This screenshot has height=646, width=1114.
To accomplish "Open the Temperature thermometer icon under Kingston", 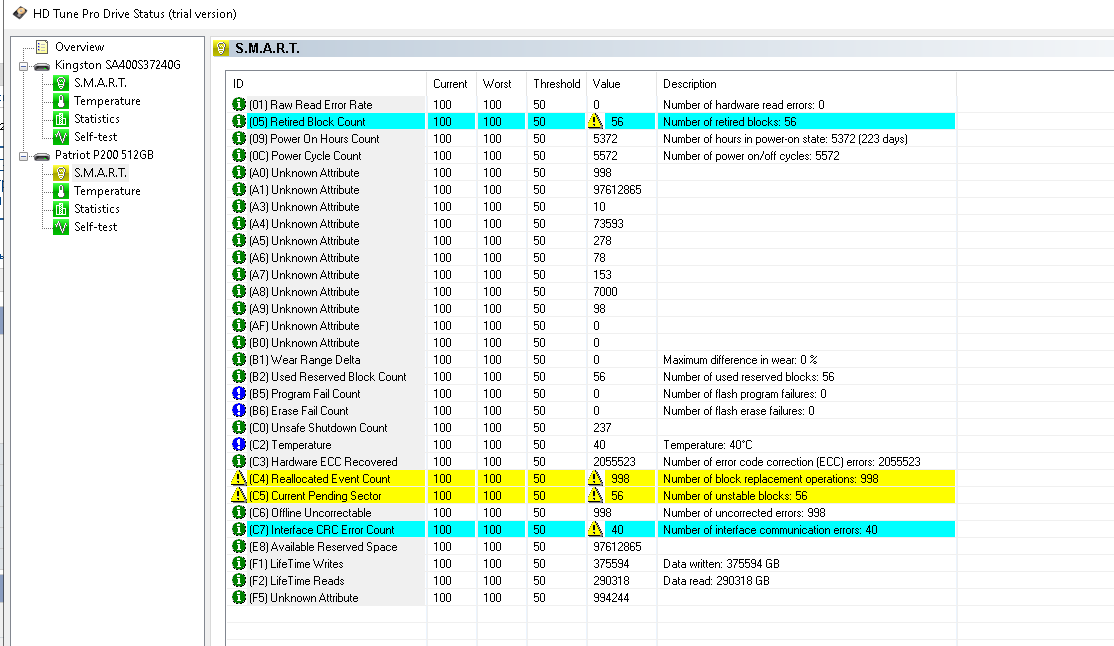I will click(61, 101).
